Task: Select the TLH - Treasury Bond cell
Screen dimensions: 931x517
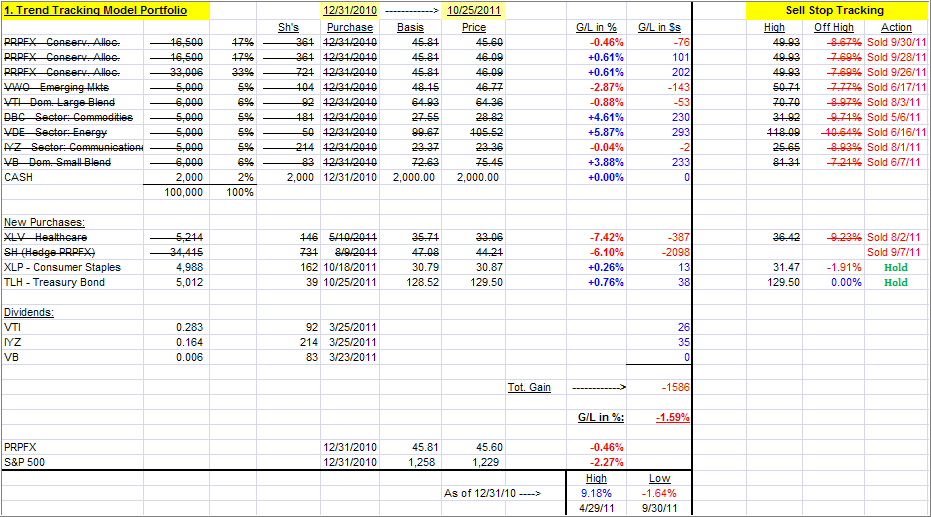Action: click(54, 283)
